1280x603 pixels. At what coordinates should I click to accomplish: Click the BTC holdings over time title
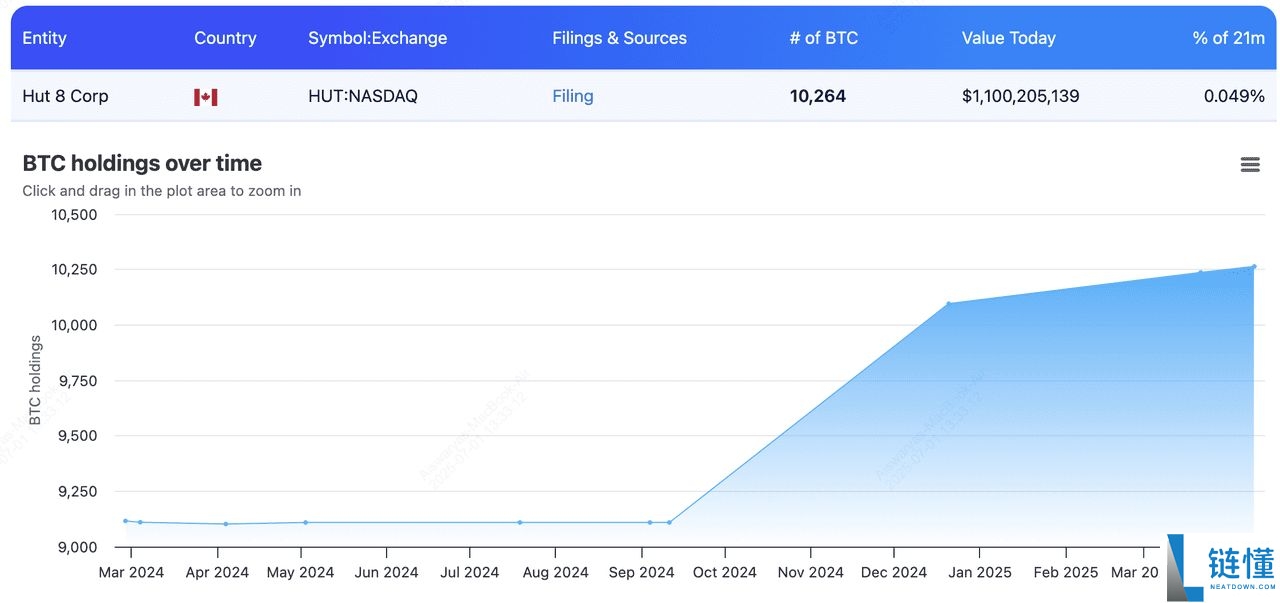tap(141, 163)
